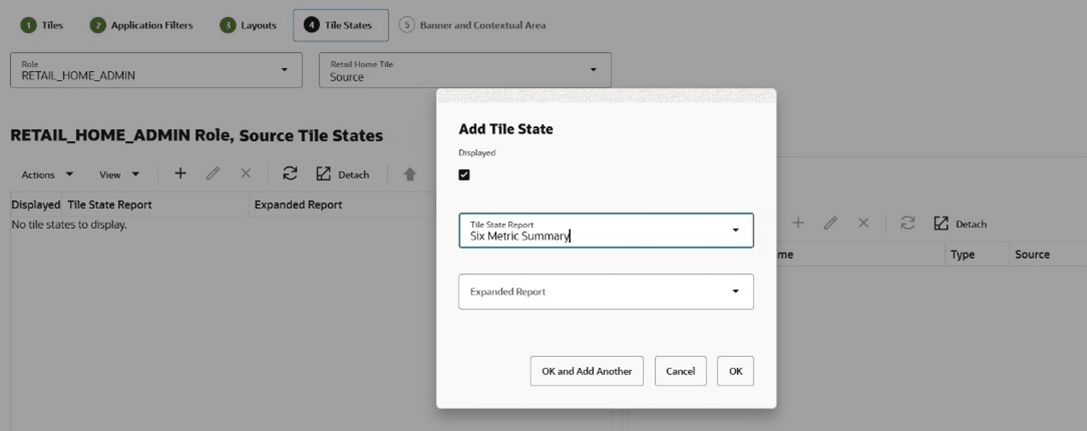This screenshot has height=431, width=1087.
Task: Click the Displayed column header
Action: 36,204
